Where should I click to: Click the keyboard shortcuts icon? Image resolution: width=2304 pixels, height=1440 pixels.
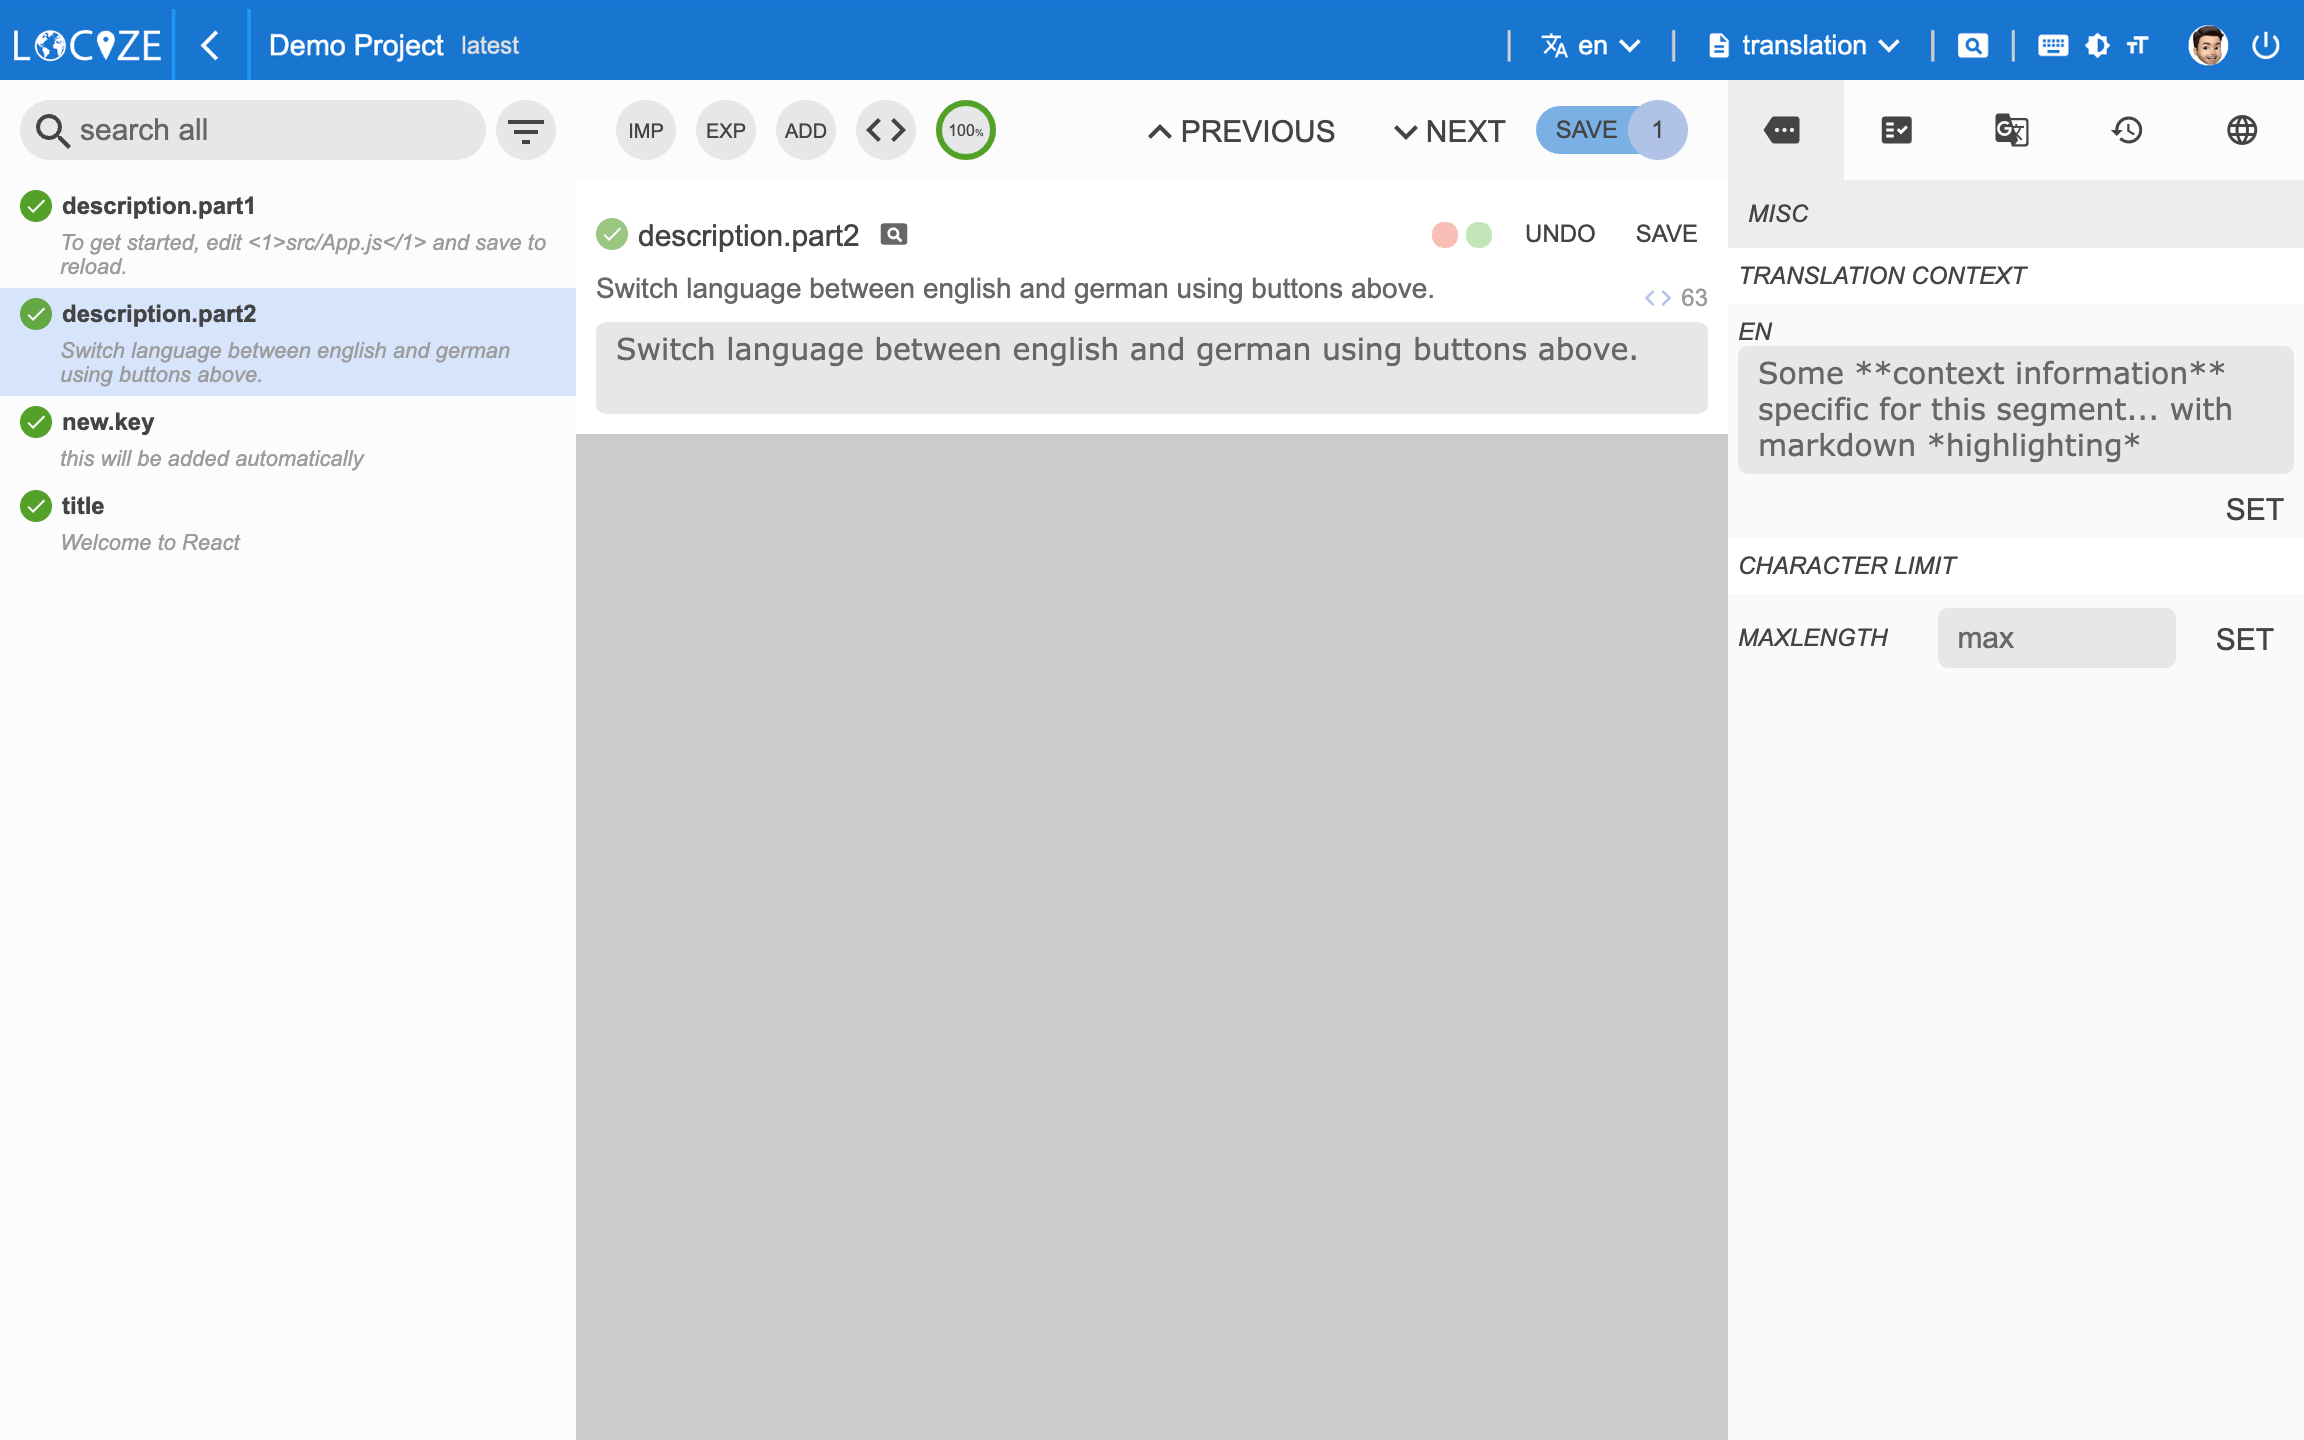click(x=2052, y=45)
